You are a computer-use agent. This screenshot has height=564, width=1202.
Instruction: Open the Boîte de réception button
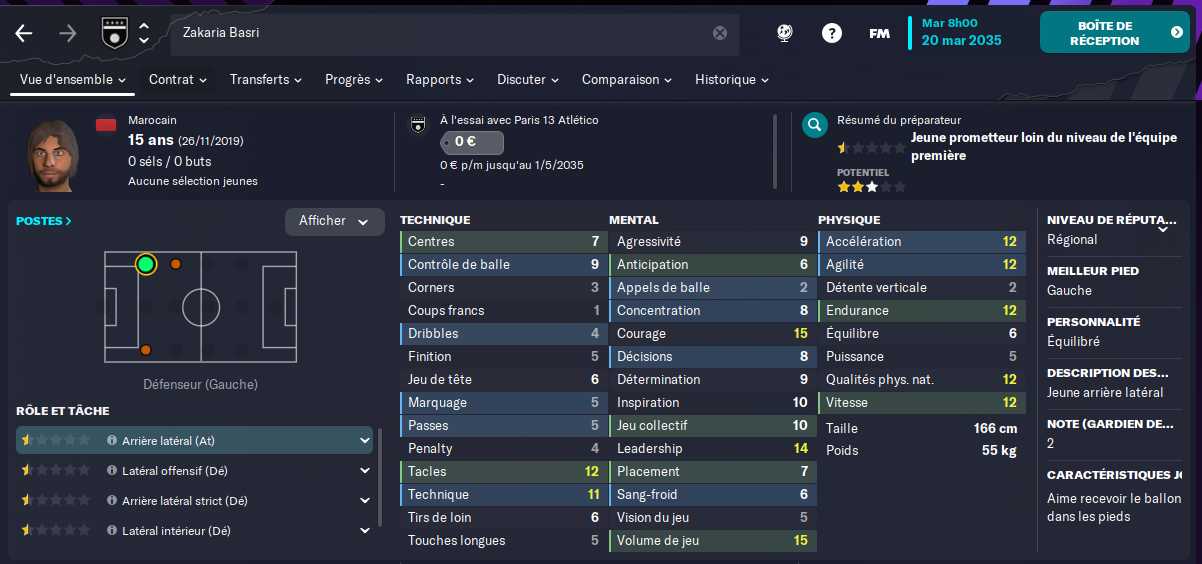(x=1114, y=33)
